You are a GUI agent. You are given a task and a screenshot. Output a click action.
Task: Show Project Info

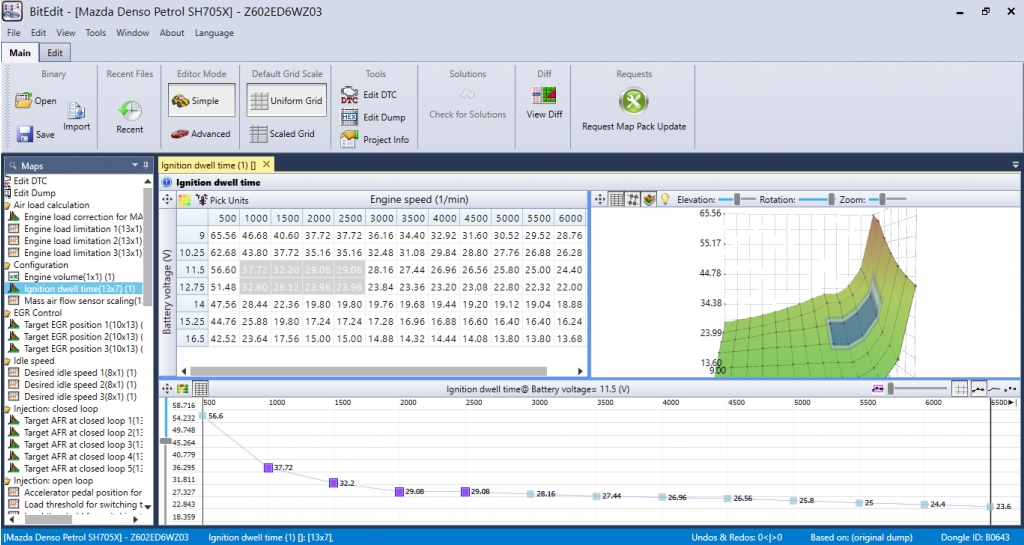click(374, 140)
